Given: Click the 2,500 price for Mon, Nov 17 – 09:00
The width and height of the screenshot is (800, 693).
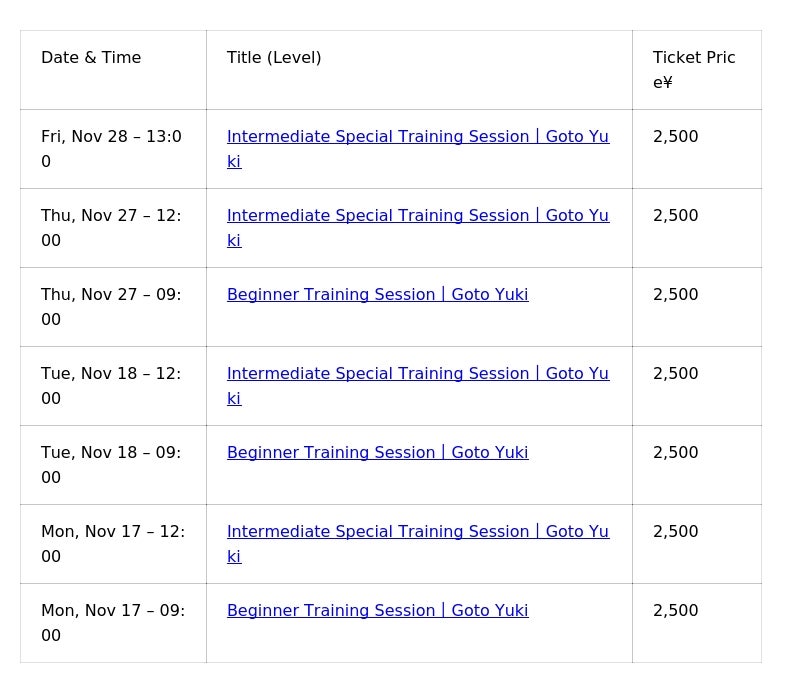Looking at the screenshot, I should (676, 611).
